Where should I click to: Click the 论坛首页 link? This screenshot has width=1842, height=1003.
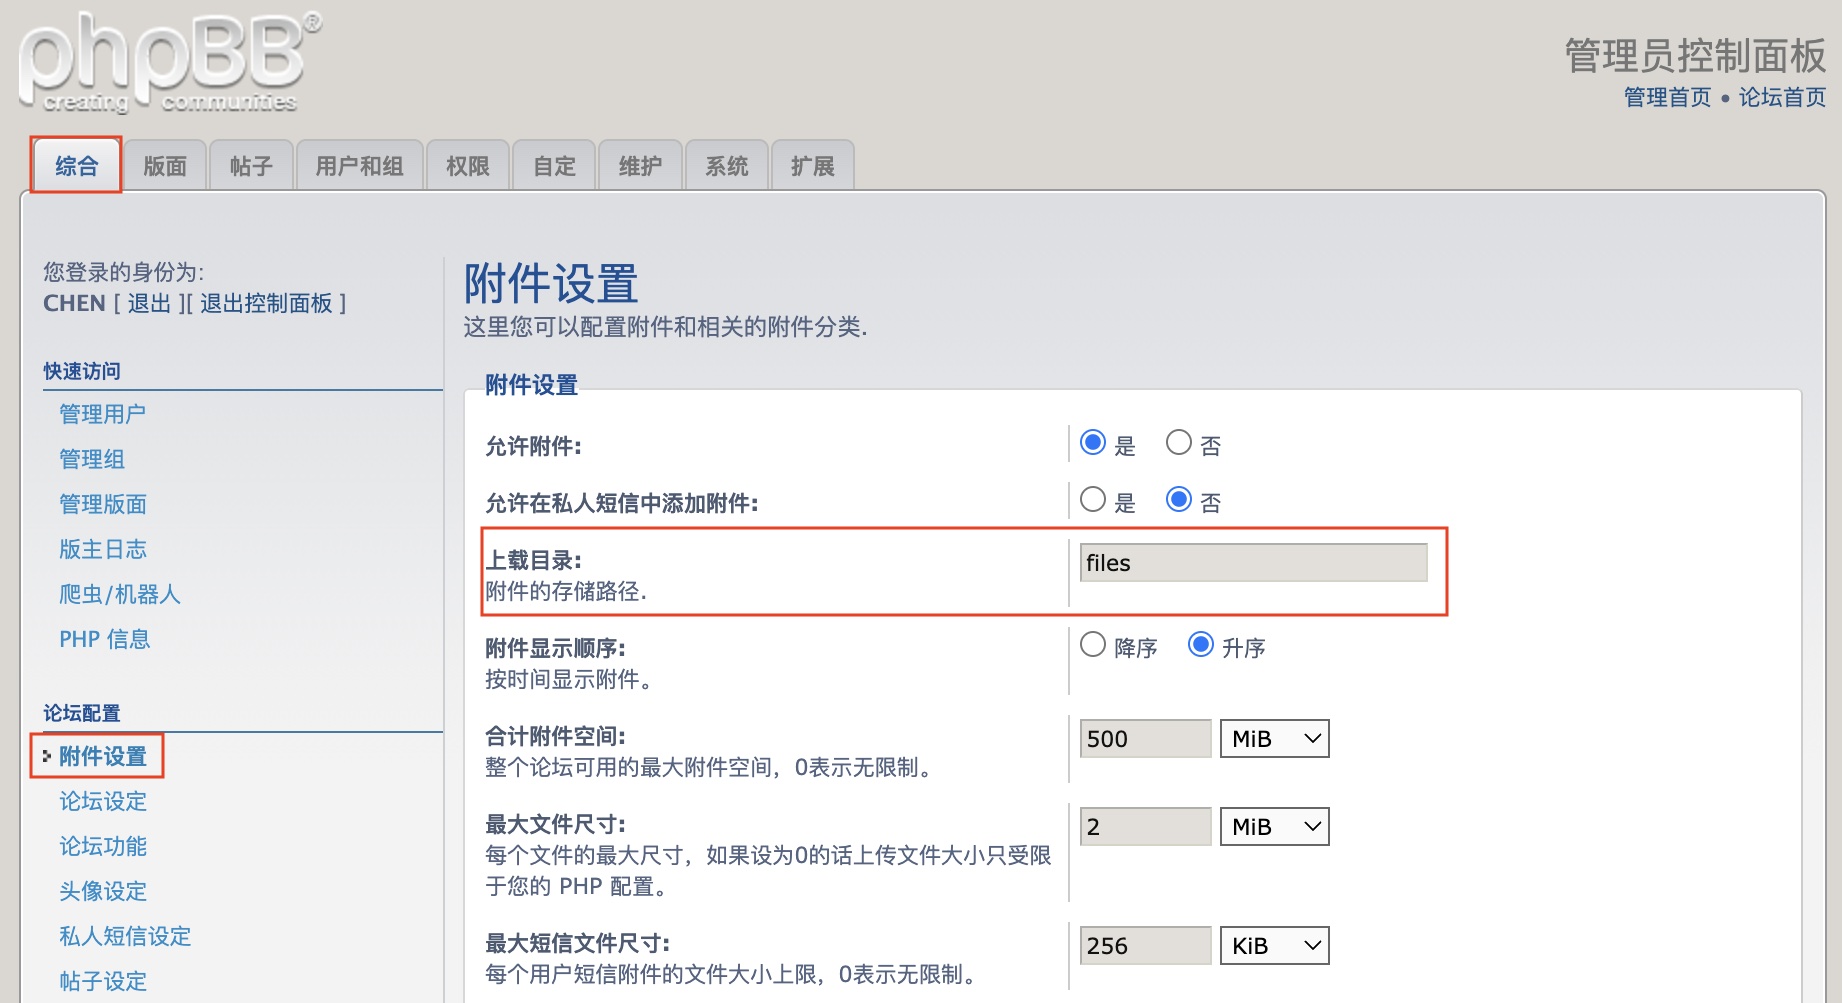1782,97
